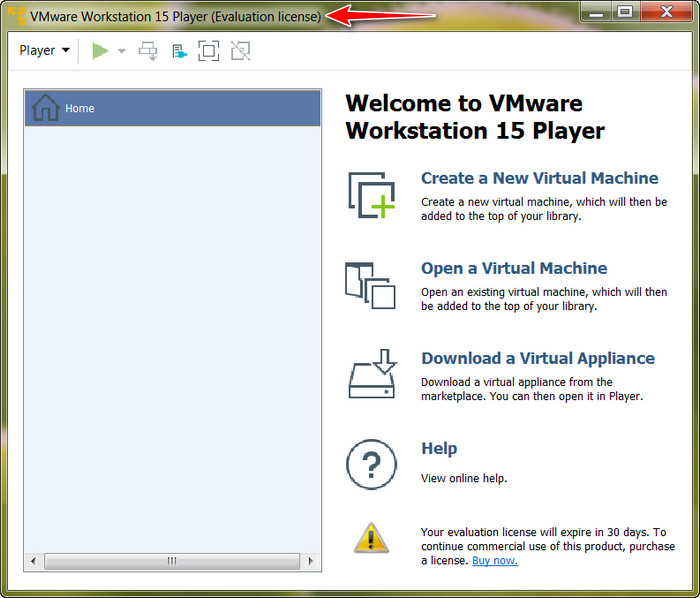The image size is (700, 598).
Task: Click the library scrollbar right arrow
Action: (311, 561)
